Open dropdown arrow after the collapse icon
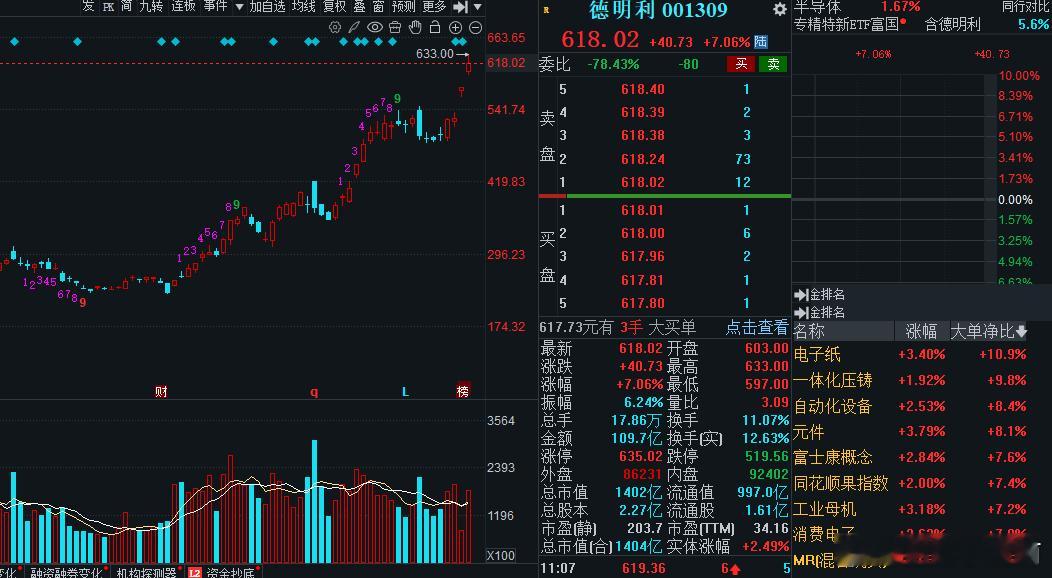 pos(478,7)
